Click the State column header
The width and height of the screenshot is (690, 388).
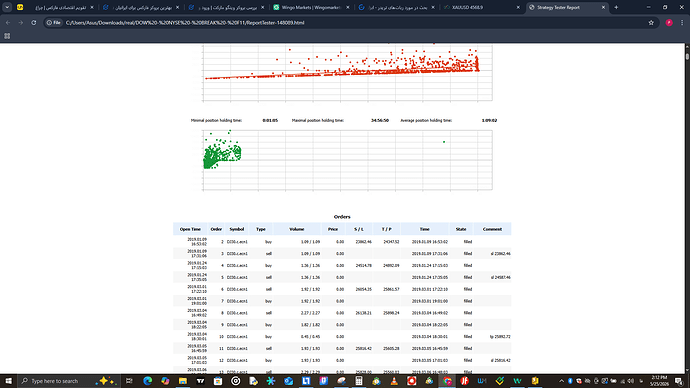click(461, 229)
